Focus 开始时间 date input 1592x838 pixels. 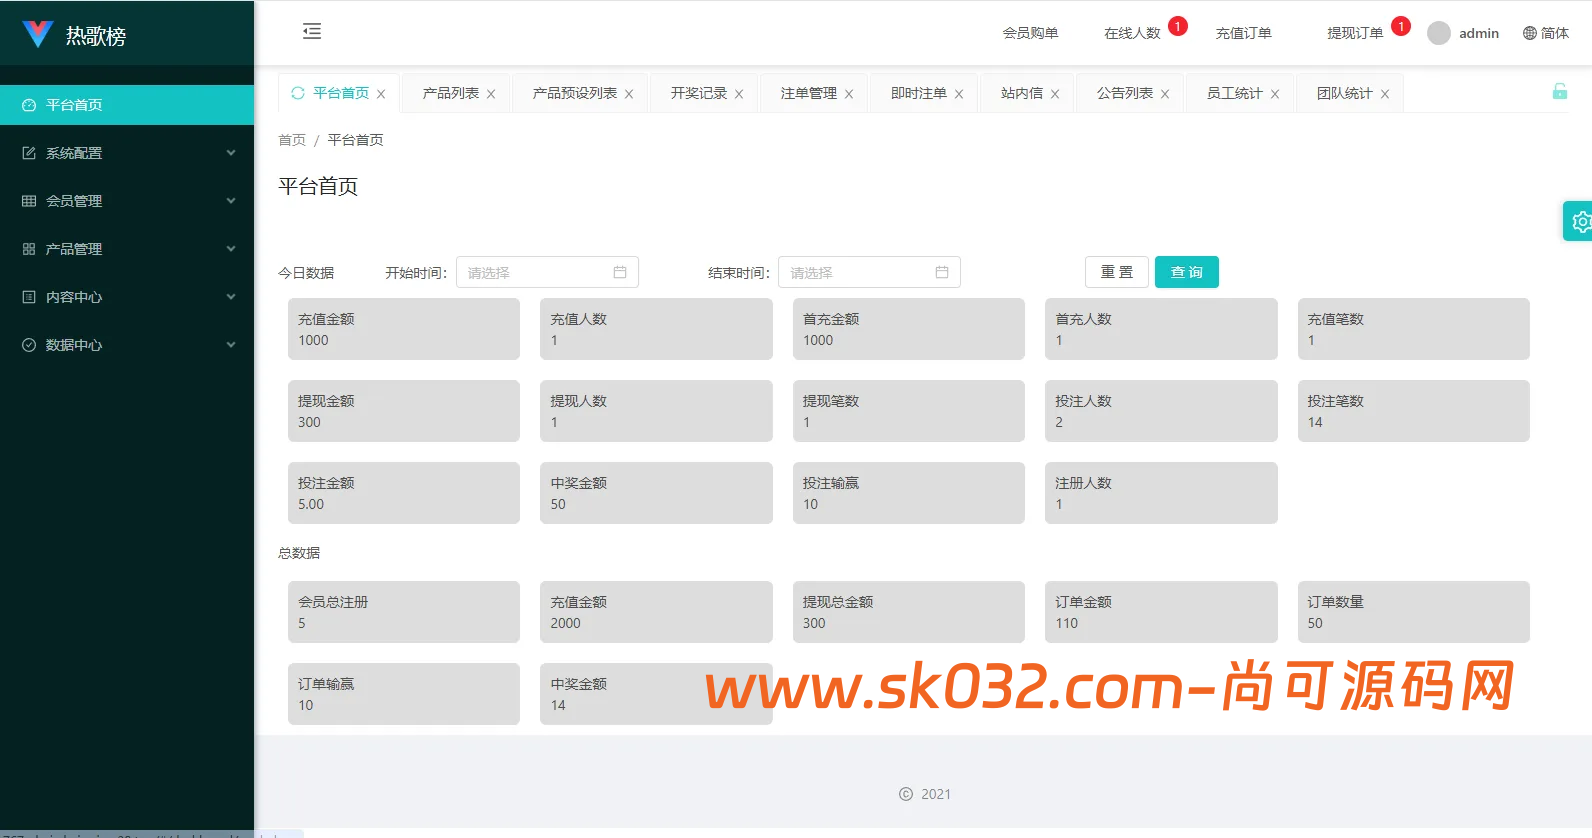(547, 272)
